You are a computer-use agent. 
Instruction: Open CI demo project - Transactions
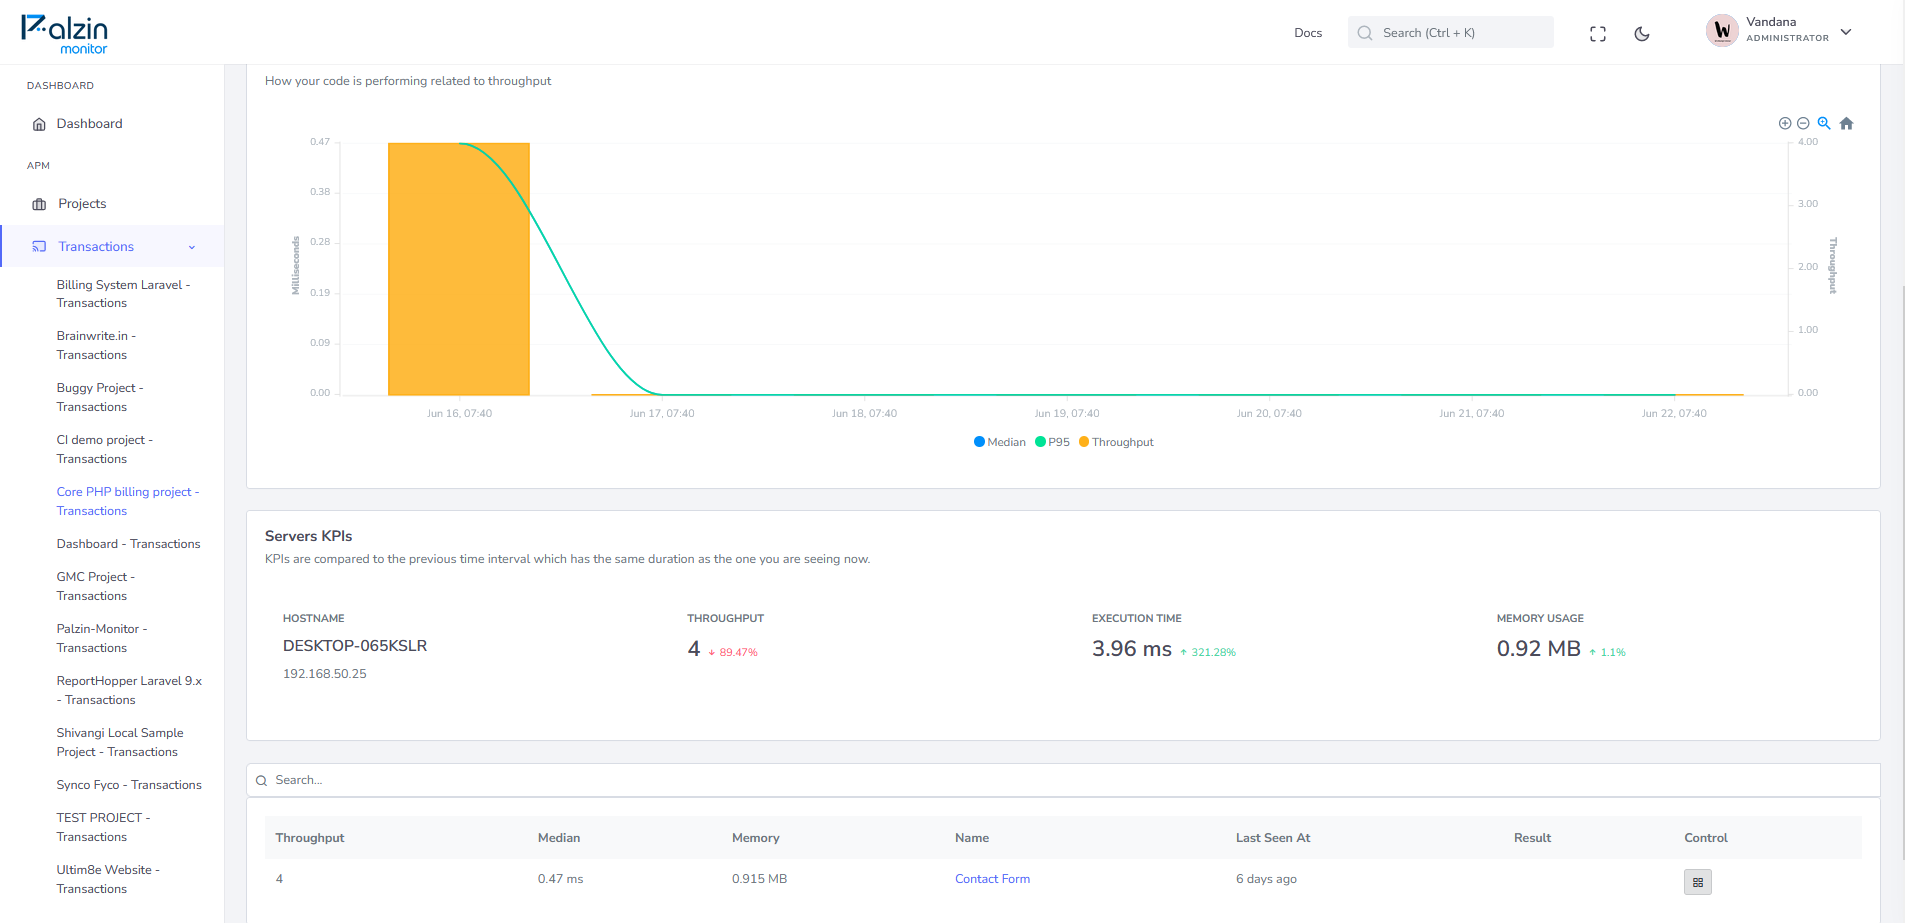tap(105, 449)
